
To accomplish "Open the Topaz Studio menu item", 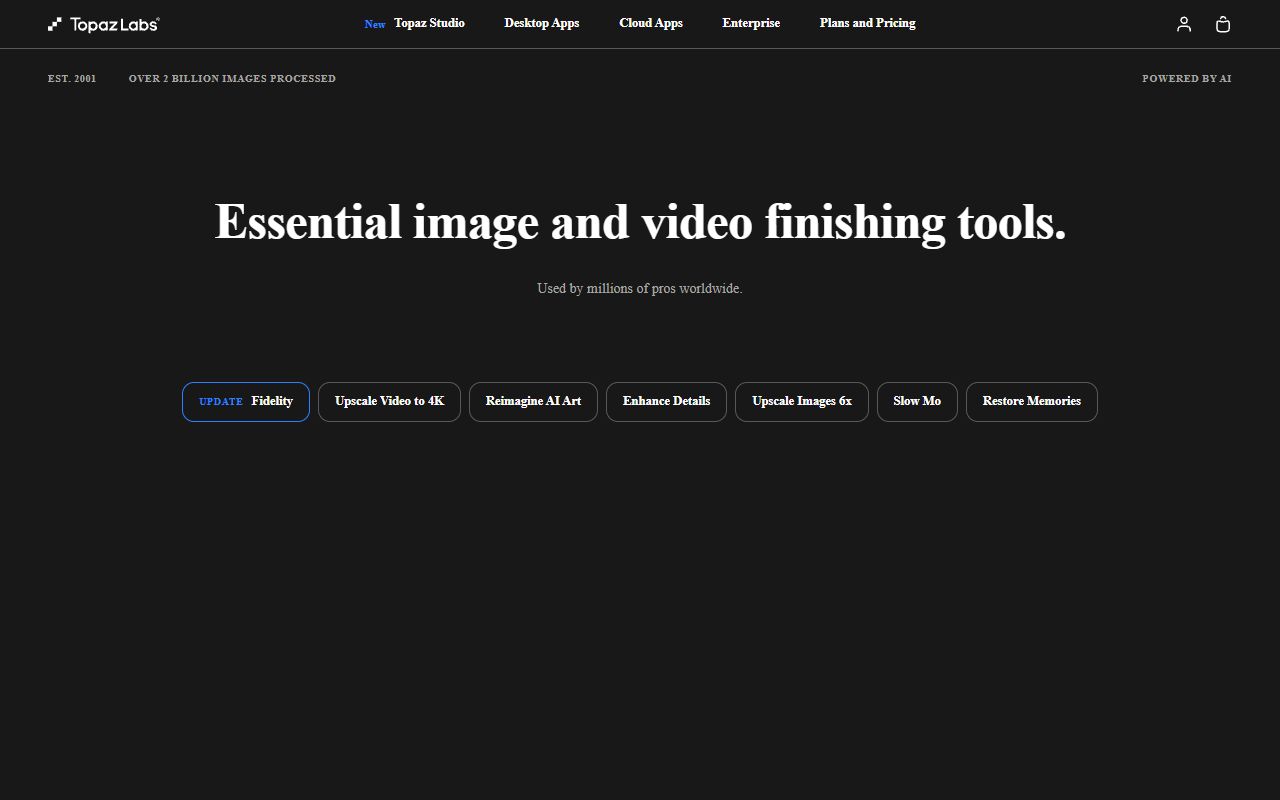I will point(429,23).
